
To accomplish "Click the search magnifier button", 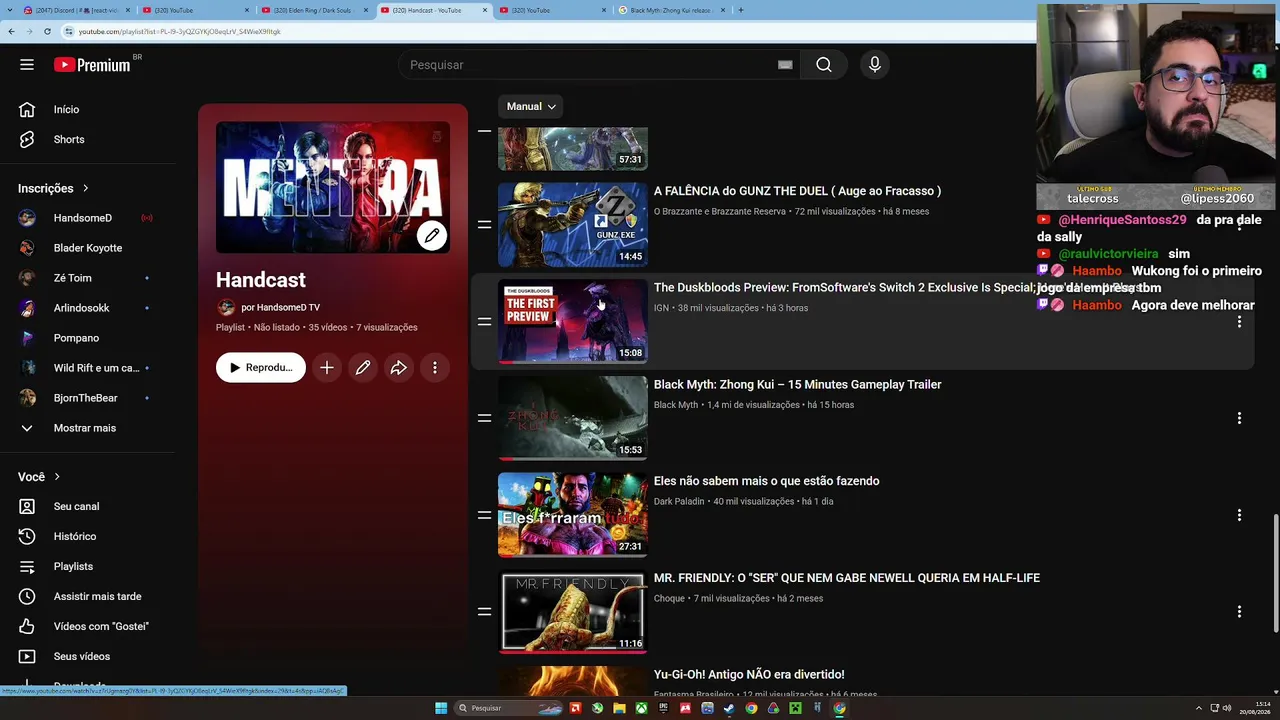I will (x=823, y=65).
